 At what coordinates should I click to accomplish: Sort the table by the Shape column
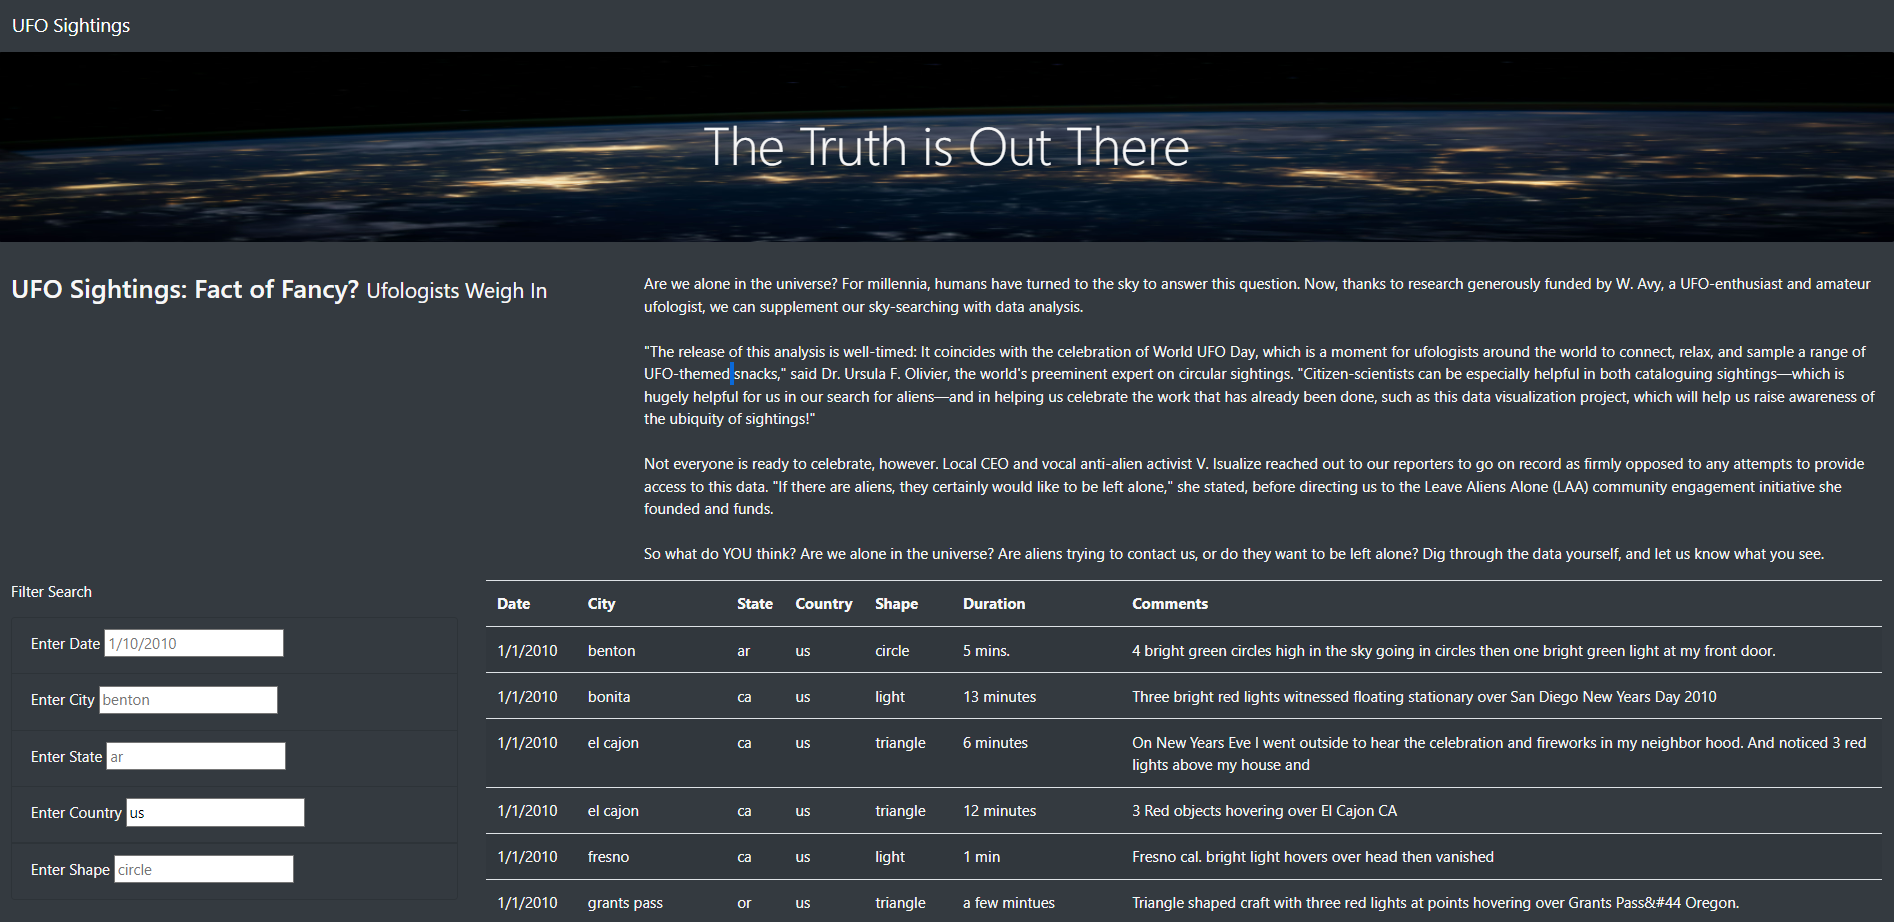tap(896, 604)
